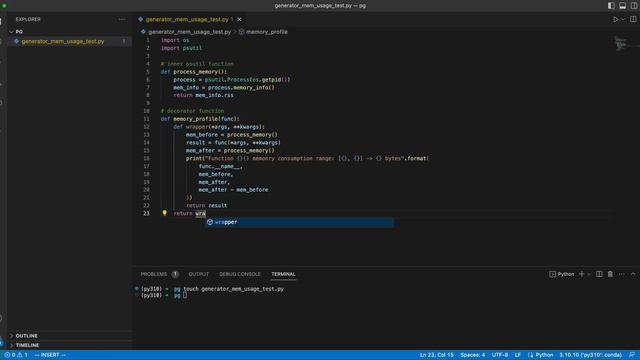The height and width of the screenshot is (360, 640).
Task: Open the new terminal profile dropdown
Action: click(x=589, y=274)
